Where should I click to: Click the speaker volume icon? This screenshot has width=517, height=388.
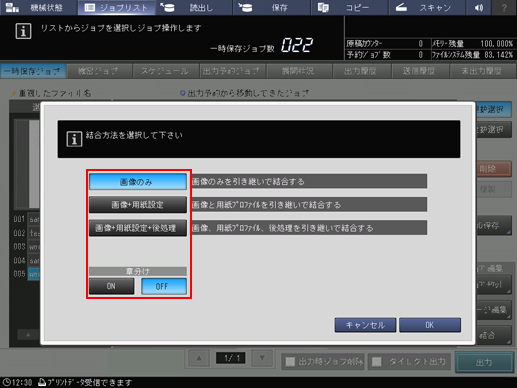[479, 7]
